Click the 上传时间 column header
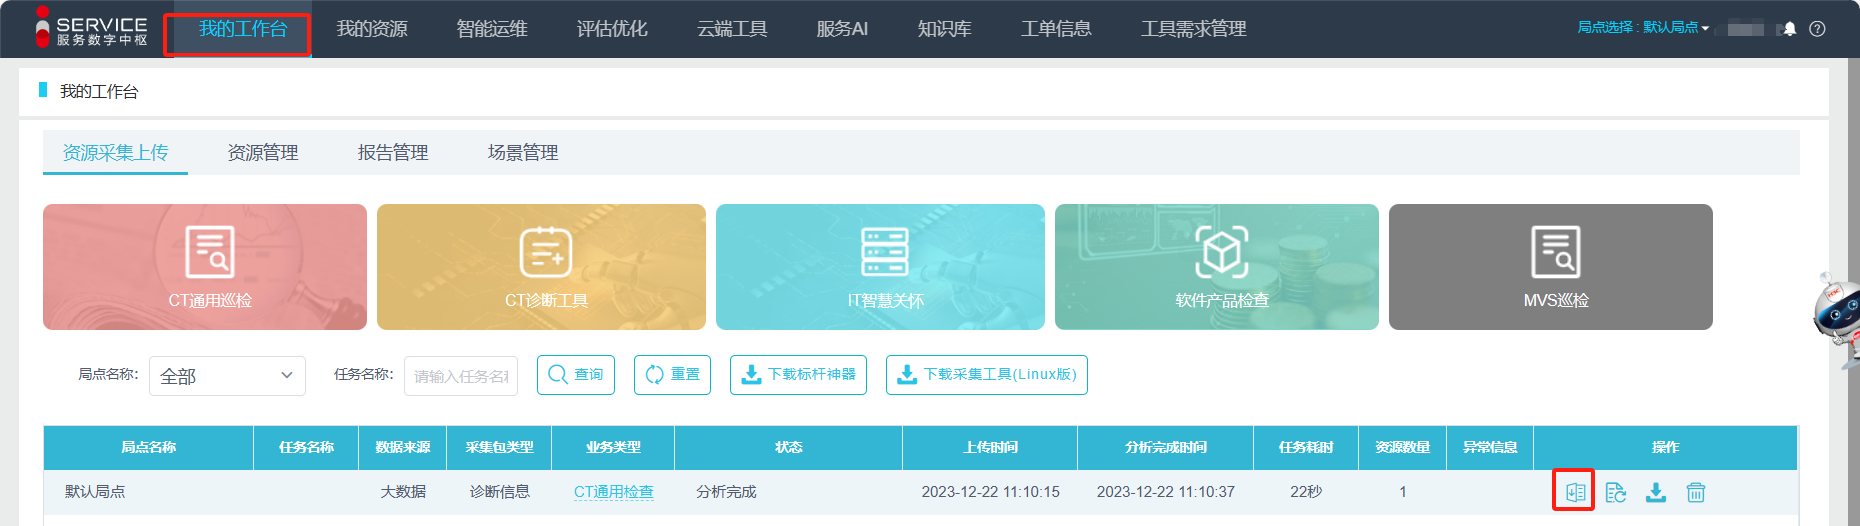Image resolution: width=1860 pixels, height=526 pixels. point(990,447)
